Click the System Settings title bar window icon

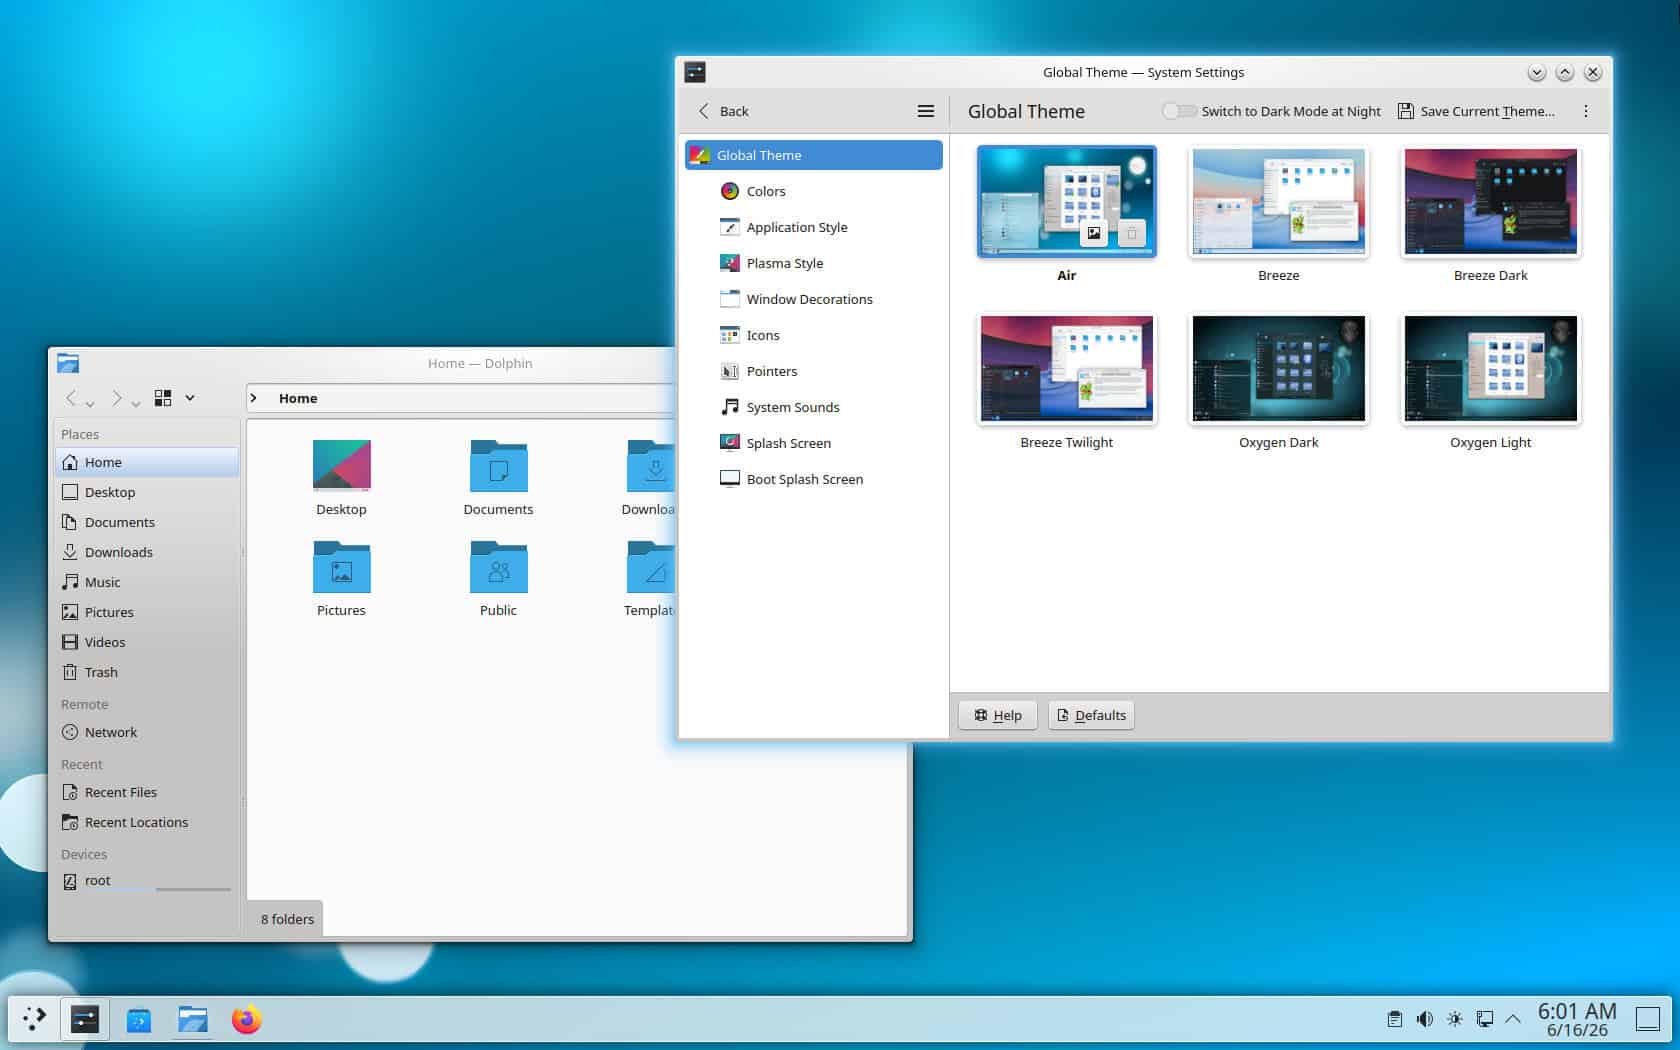(x=695, y=72)
